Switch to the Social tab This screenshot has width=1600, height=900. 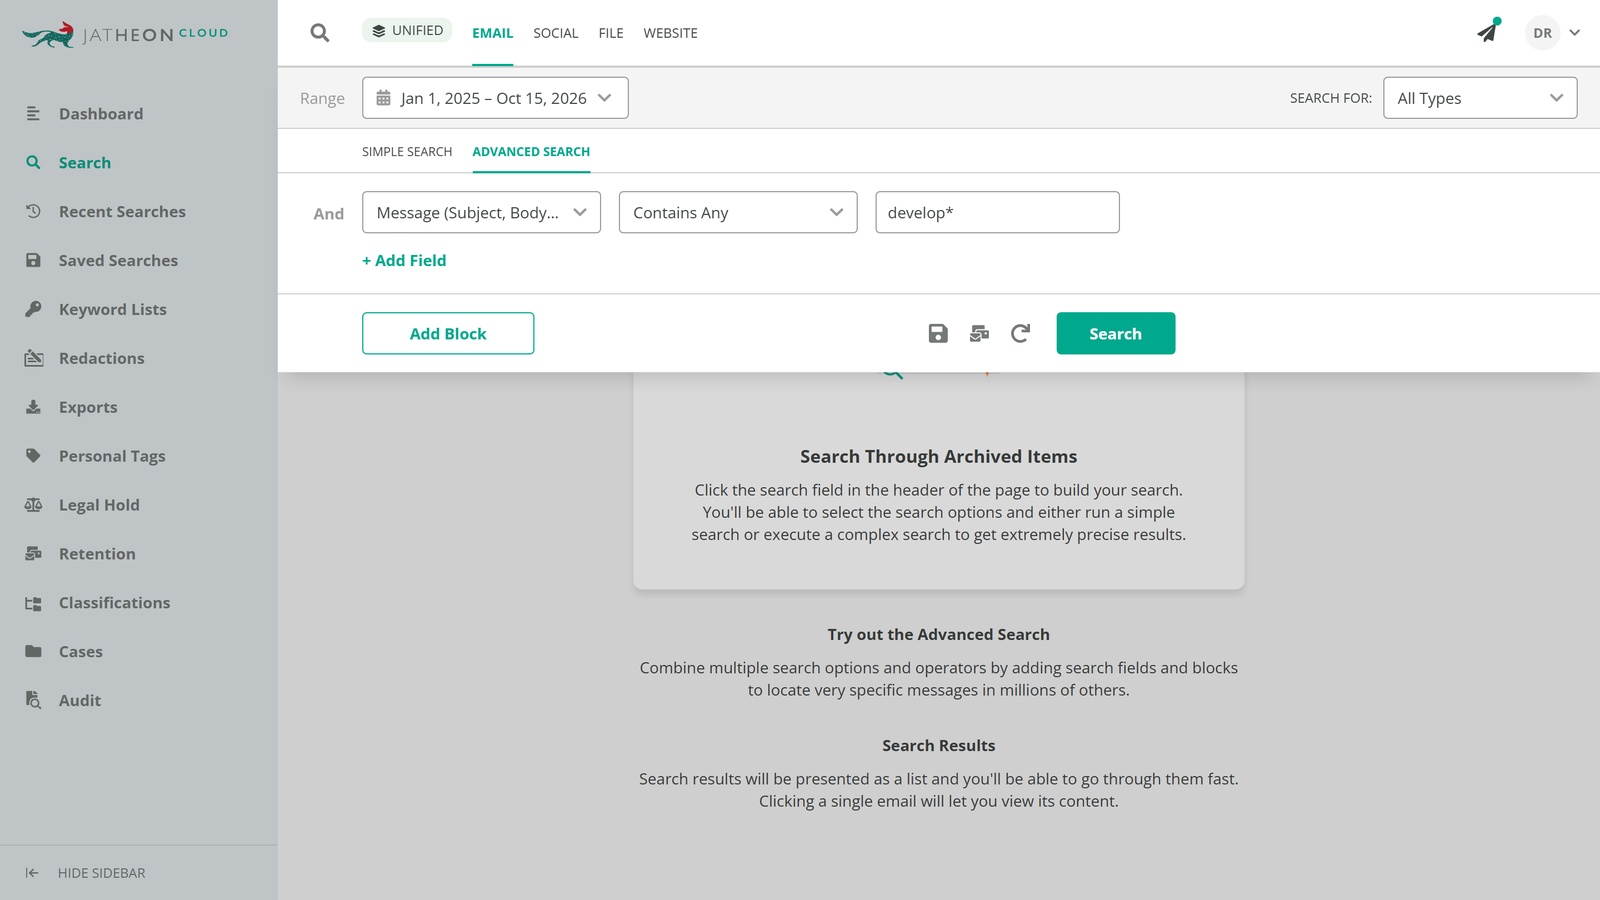pos(556,33)
